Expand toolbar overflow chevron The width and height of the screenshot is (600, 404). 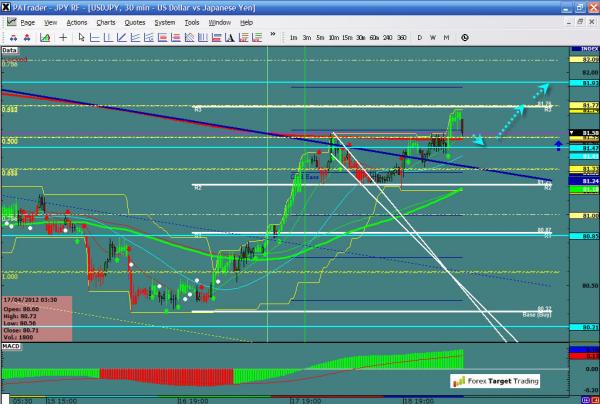271,37
